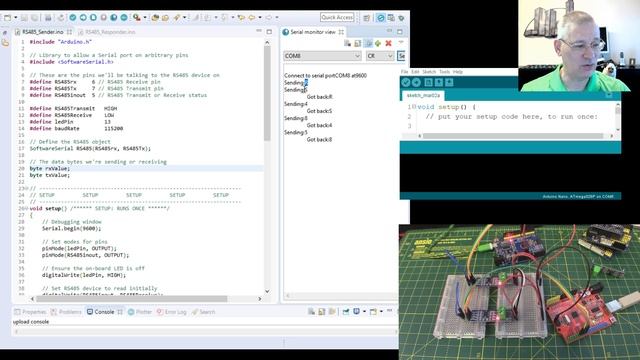Click the 'Serial.begin(9600);' code line
This screenshot has width=640, height=360.
(x=71, y=229)
